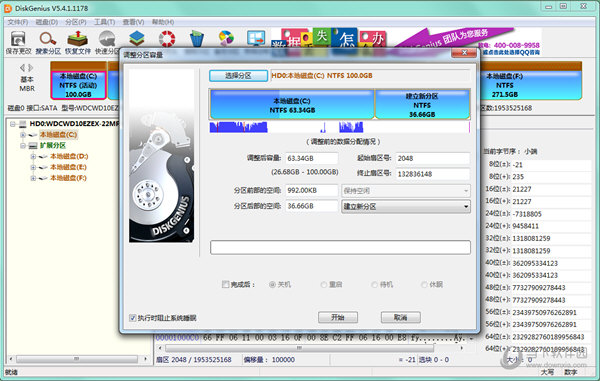Collapse the HD0:WDCWD10EZEX tree node
Viewport: 600px width, 381px height.
coord(13,124)
